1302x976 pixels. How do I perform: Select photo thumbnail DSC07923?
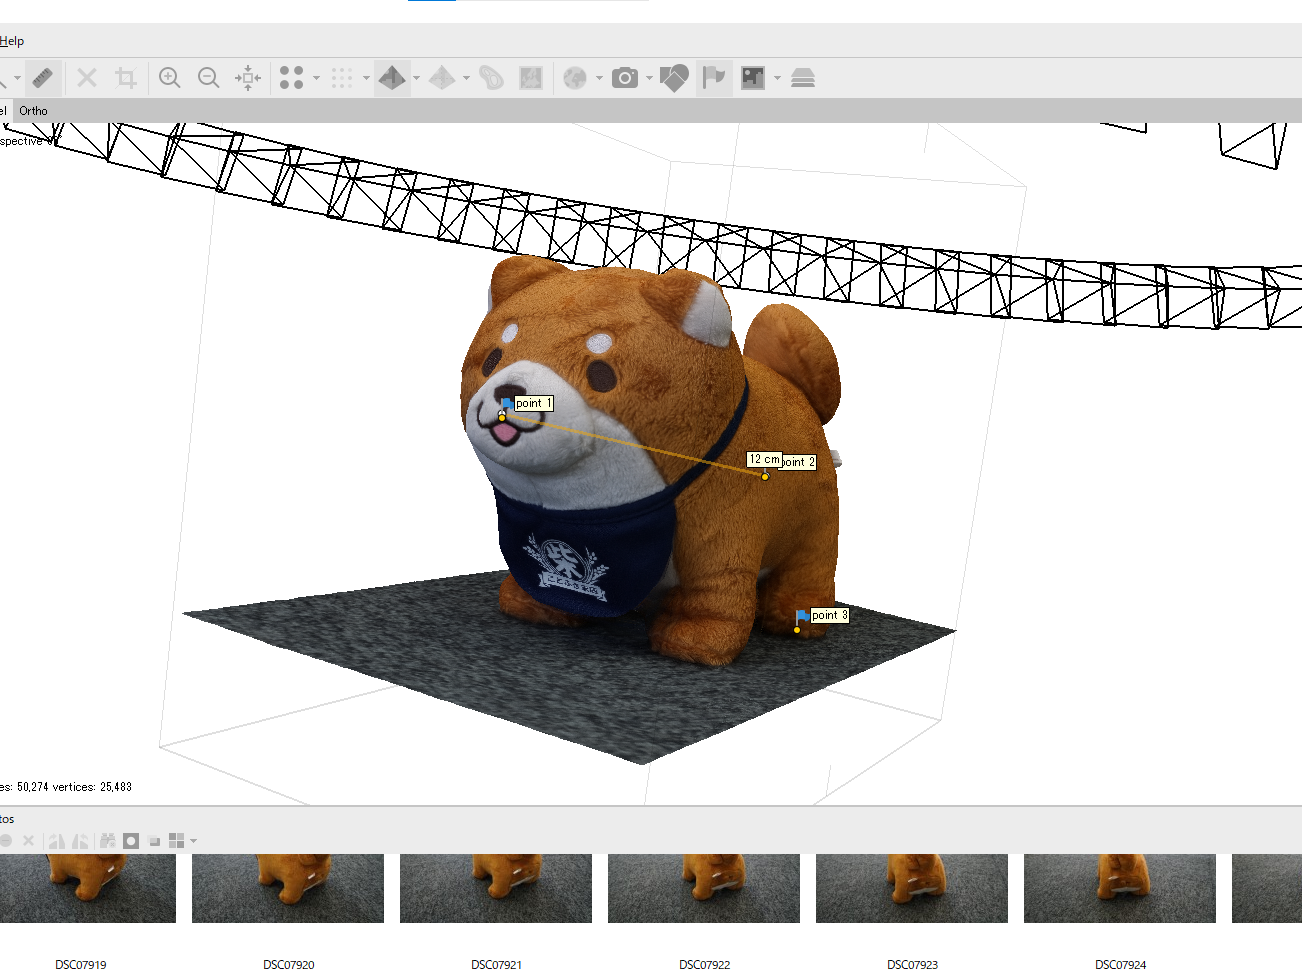(x=912, y=888)
